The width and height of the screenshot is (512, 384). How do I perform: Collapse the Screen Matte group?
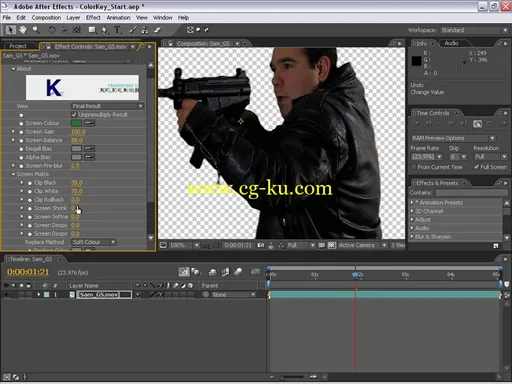click(x=13, y=174)
